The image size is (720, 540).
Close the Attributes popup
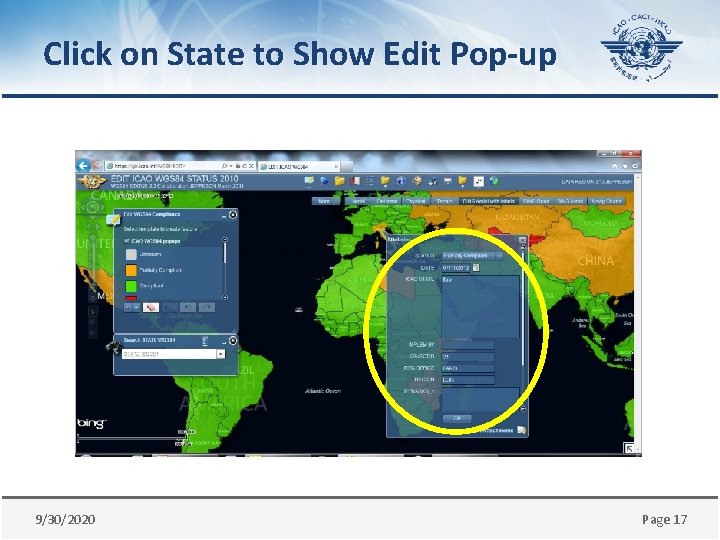pos(522,240)
